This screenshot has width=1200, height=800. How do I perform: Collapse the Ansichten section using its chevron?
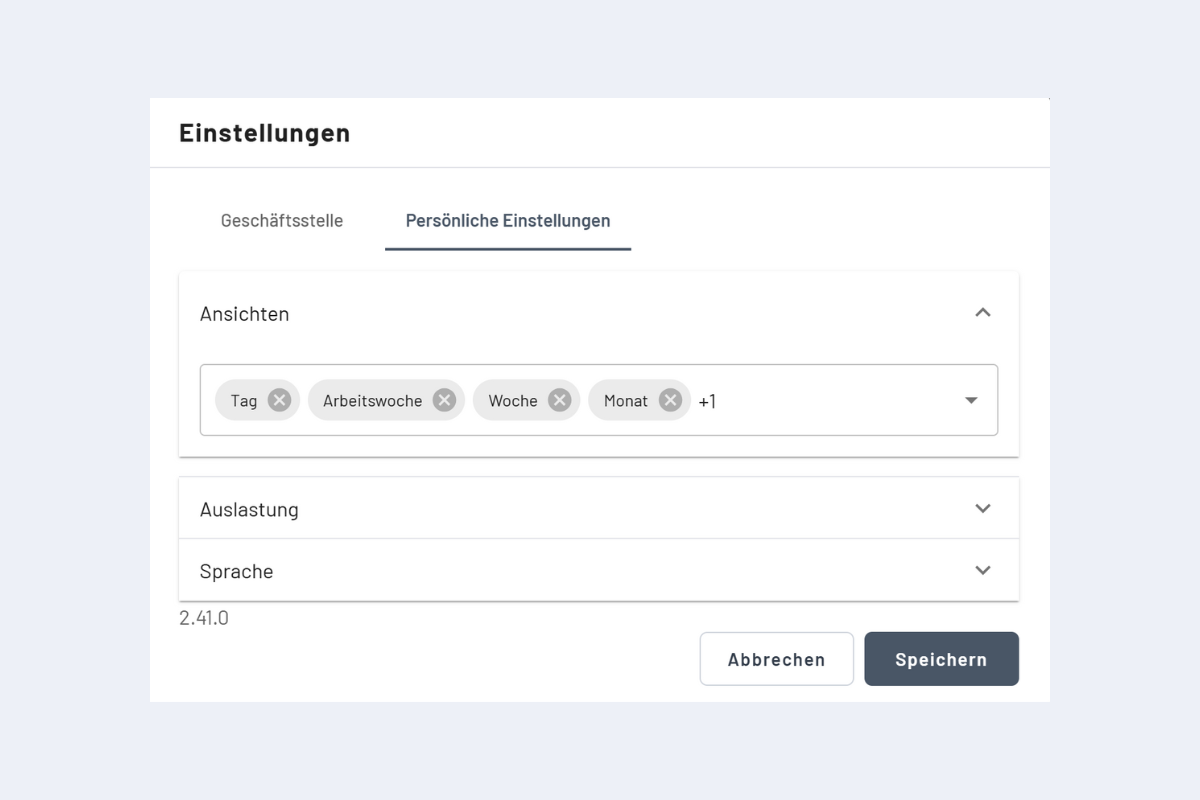click(x=982, y=313)
